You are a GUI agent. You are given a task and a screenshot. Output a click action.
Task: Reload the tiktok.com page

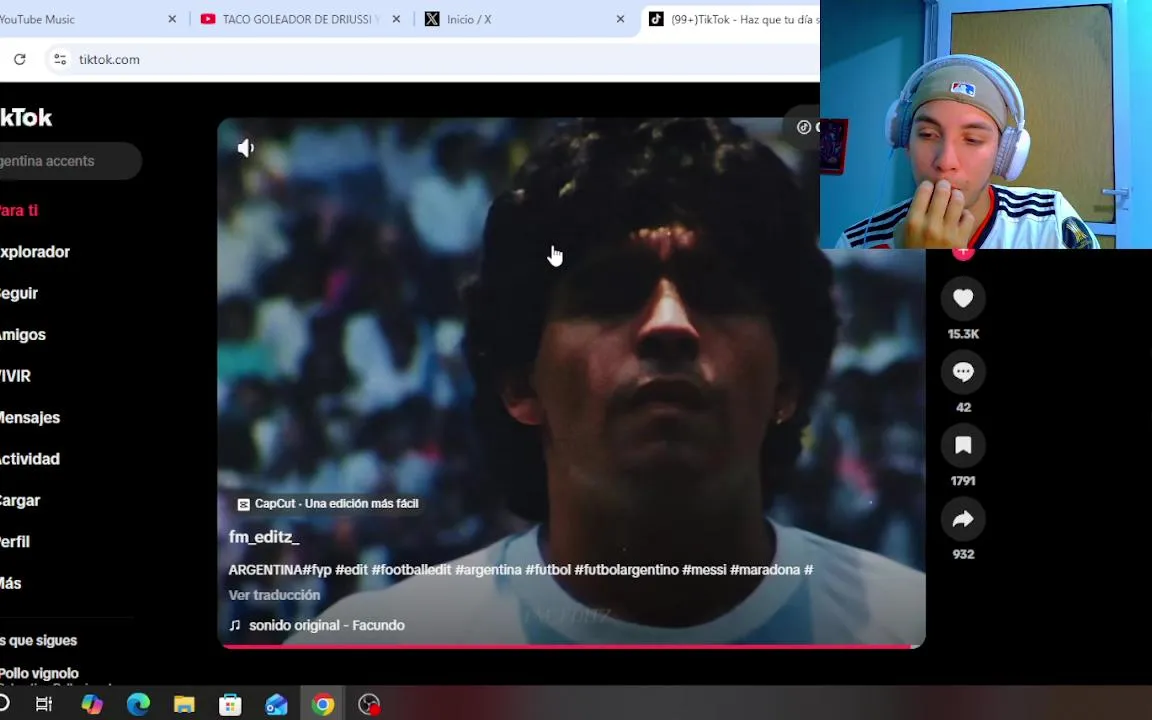[20, 60]
